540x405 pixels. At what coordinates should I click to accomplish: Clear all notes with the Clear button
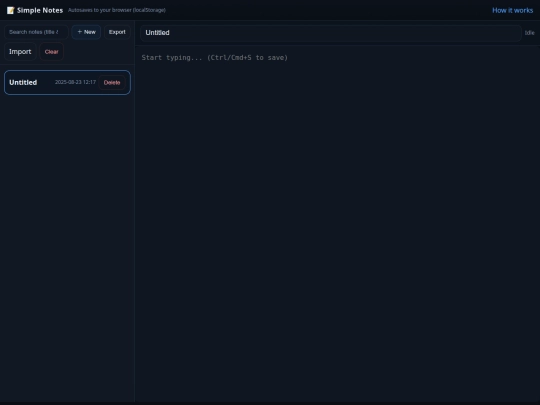point(51,52)
